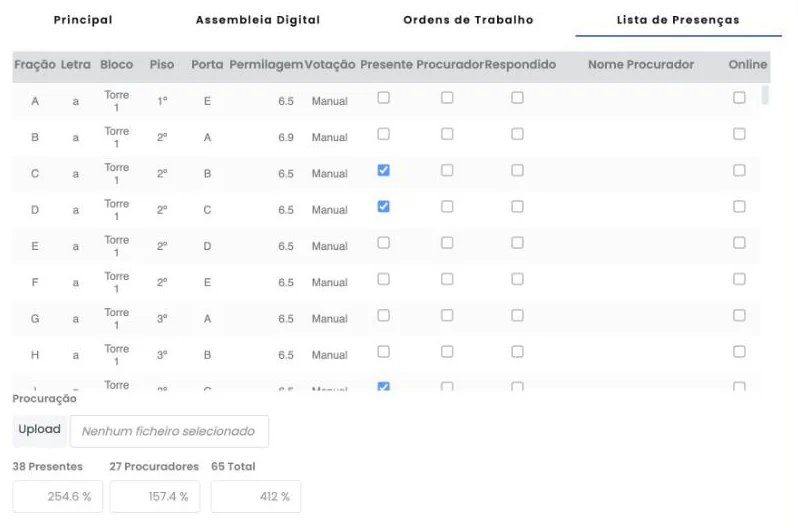This screenshot has width=798, height=528.
Task: Click the table's vertical scrollbar thumb
Action: click(765, 95)
